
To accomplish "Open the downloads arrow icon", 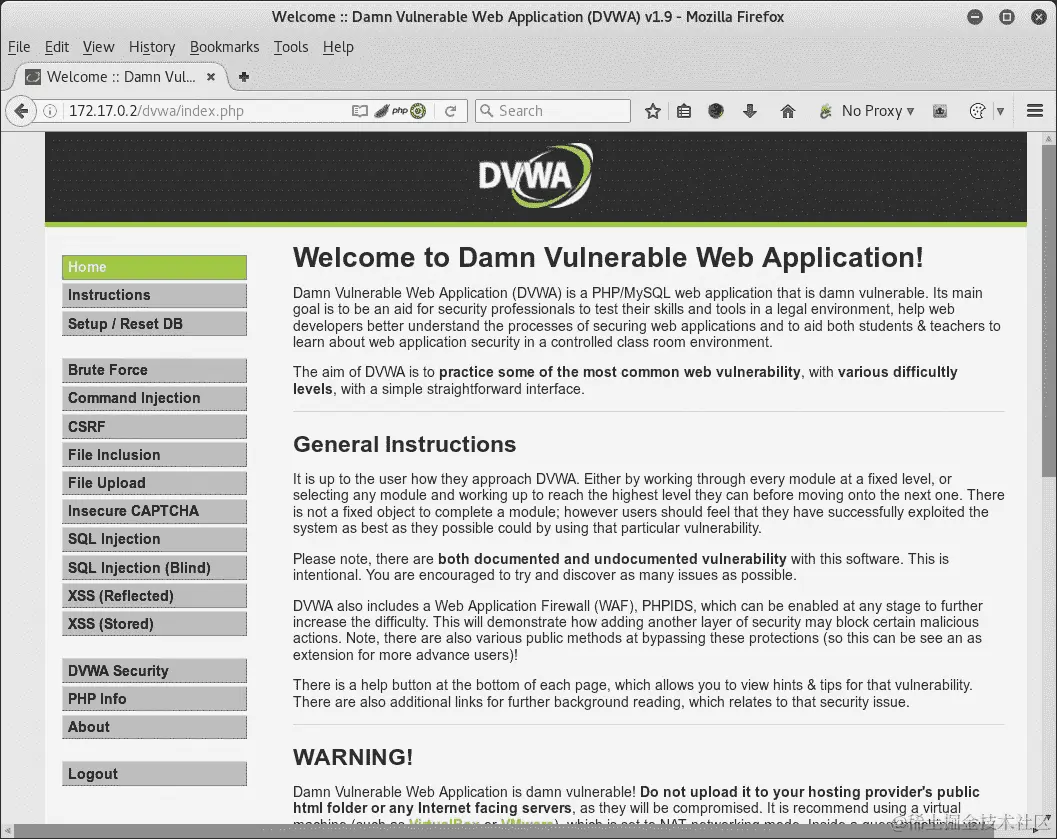I will pos(750,111).
